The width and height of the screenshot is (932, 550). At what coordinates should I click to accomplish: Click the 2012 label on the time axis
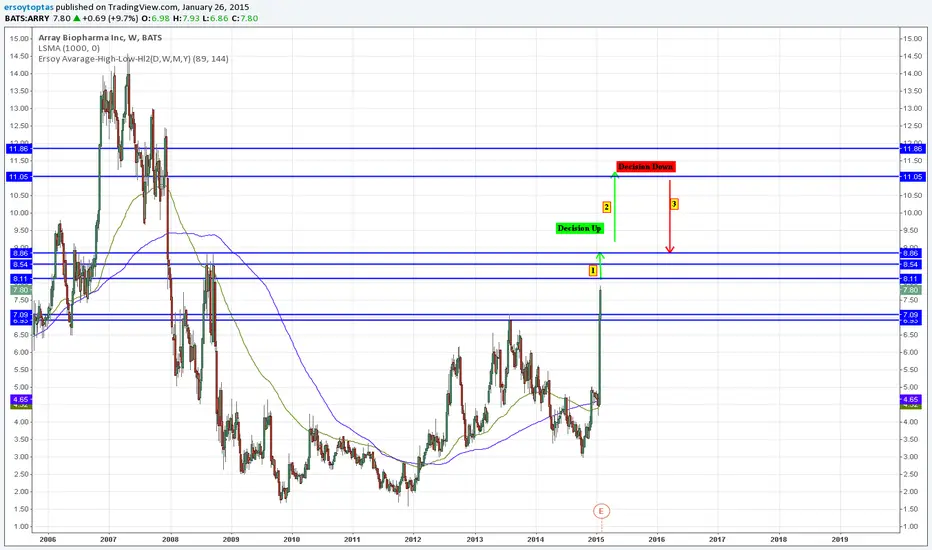pyautogui.click(x=413, y=539)
